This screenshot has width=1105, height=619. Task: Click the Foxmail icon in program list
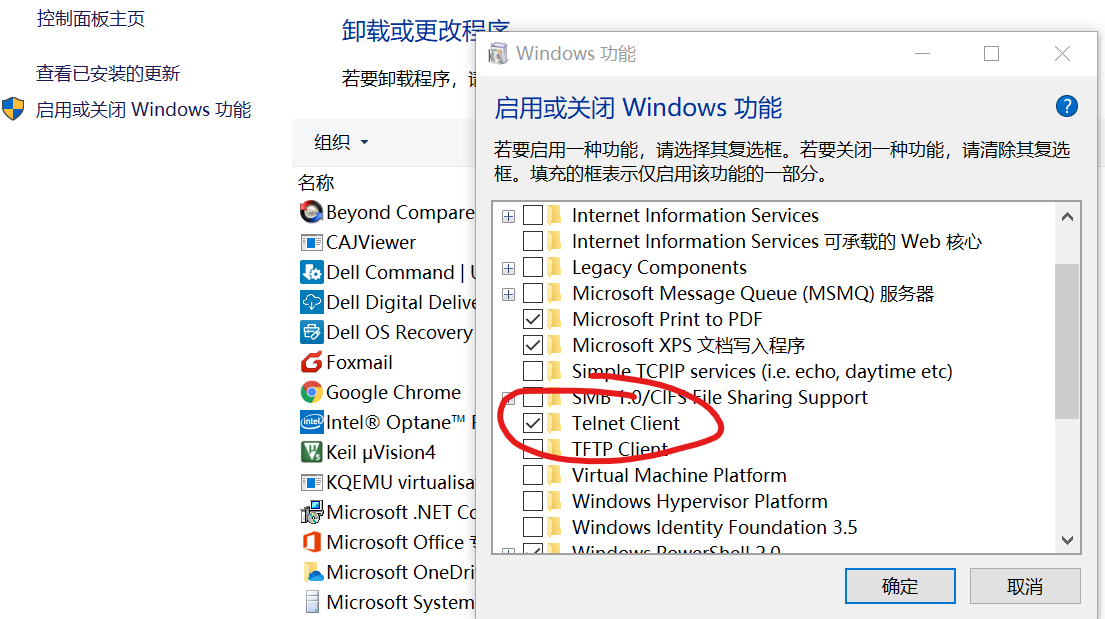pos(310,362)
